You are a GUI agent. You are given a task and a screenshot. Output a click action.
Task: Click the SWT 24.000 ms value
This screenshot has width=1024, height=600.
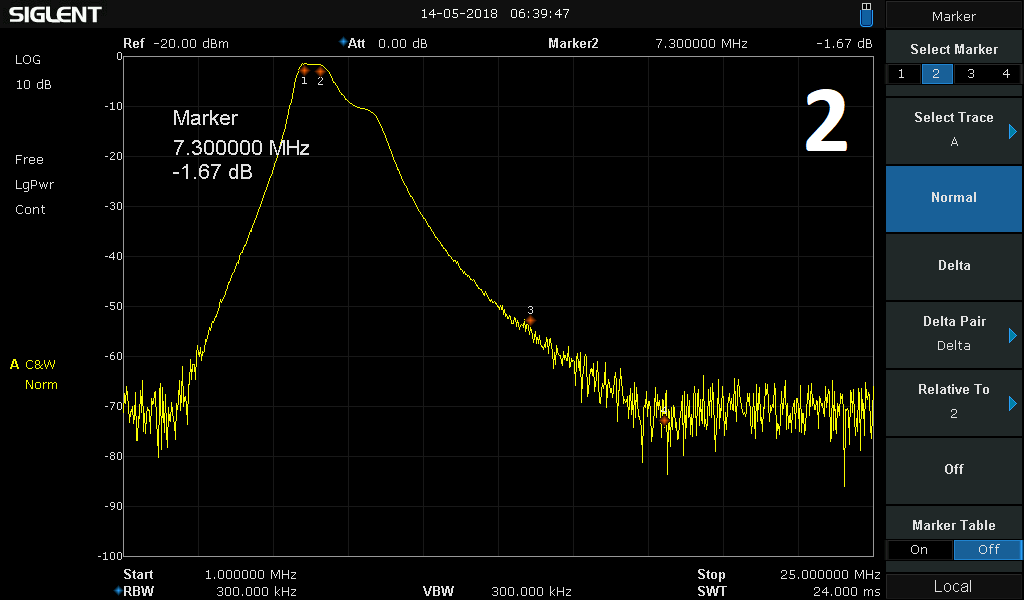point(846,592)
